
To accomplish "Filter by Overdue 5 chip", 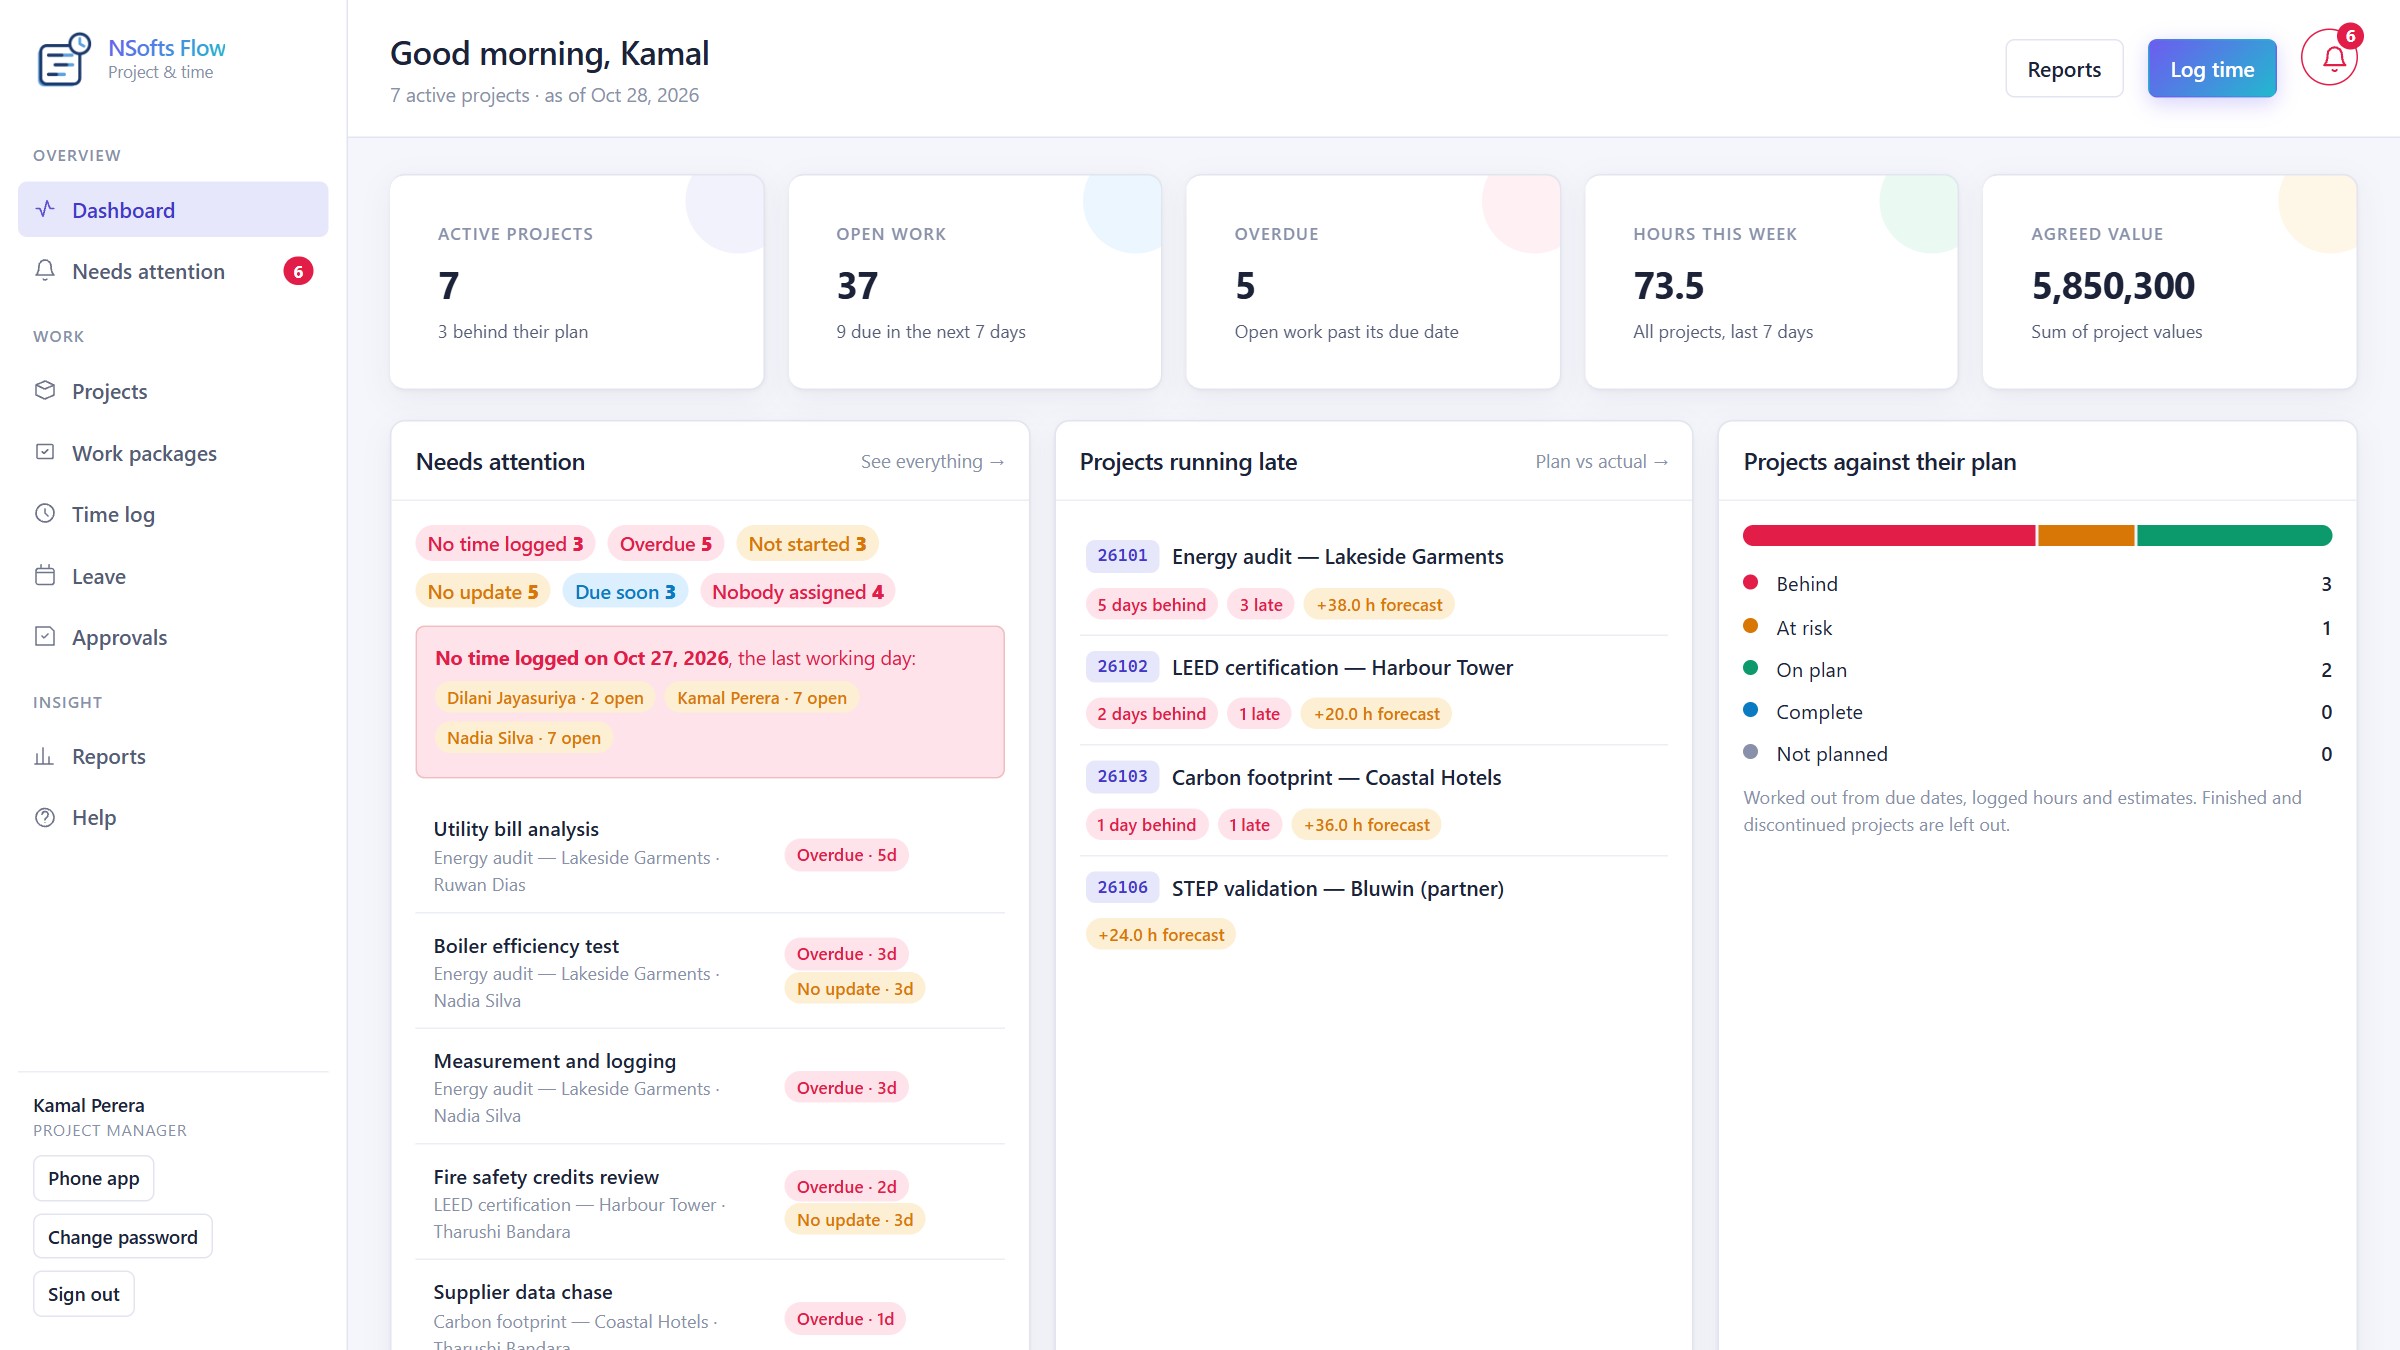I will 666,543.
